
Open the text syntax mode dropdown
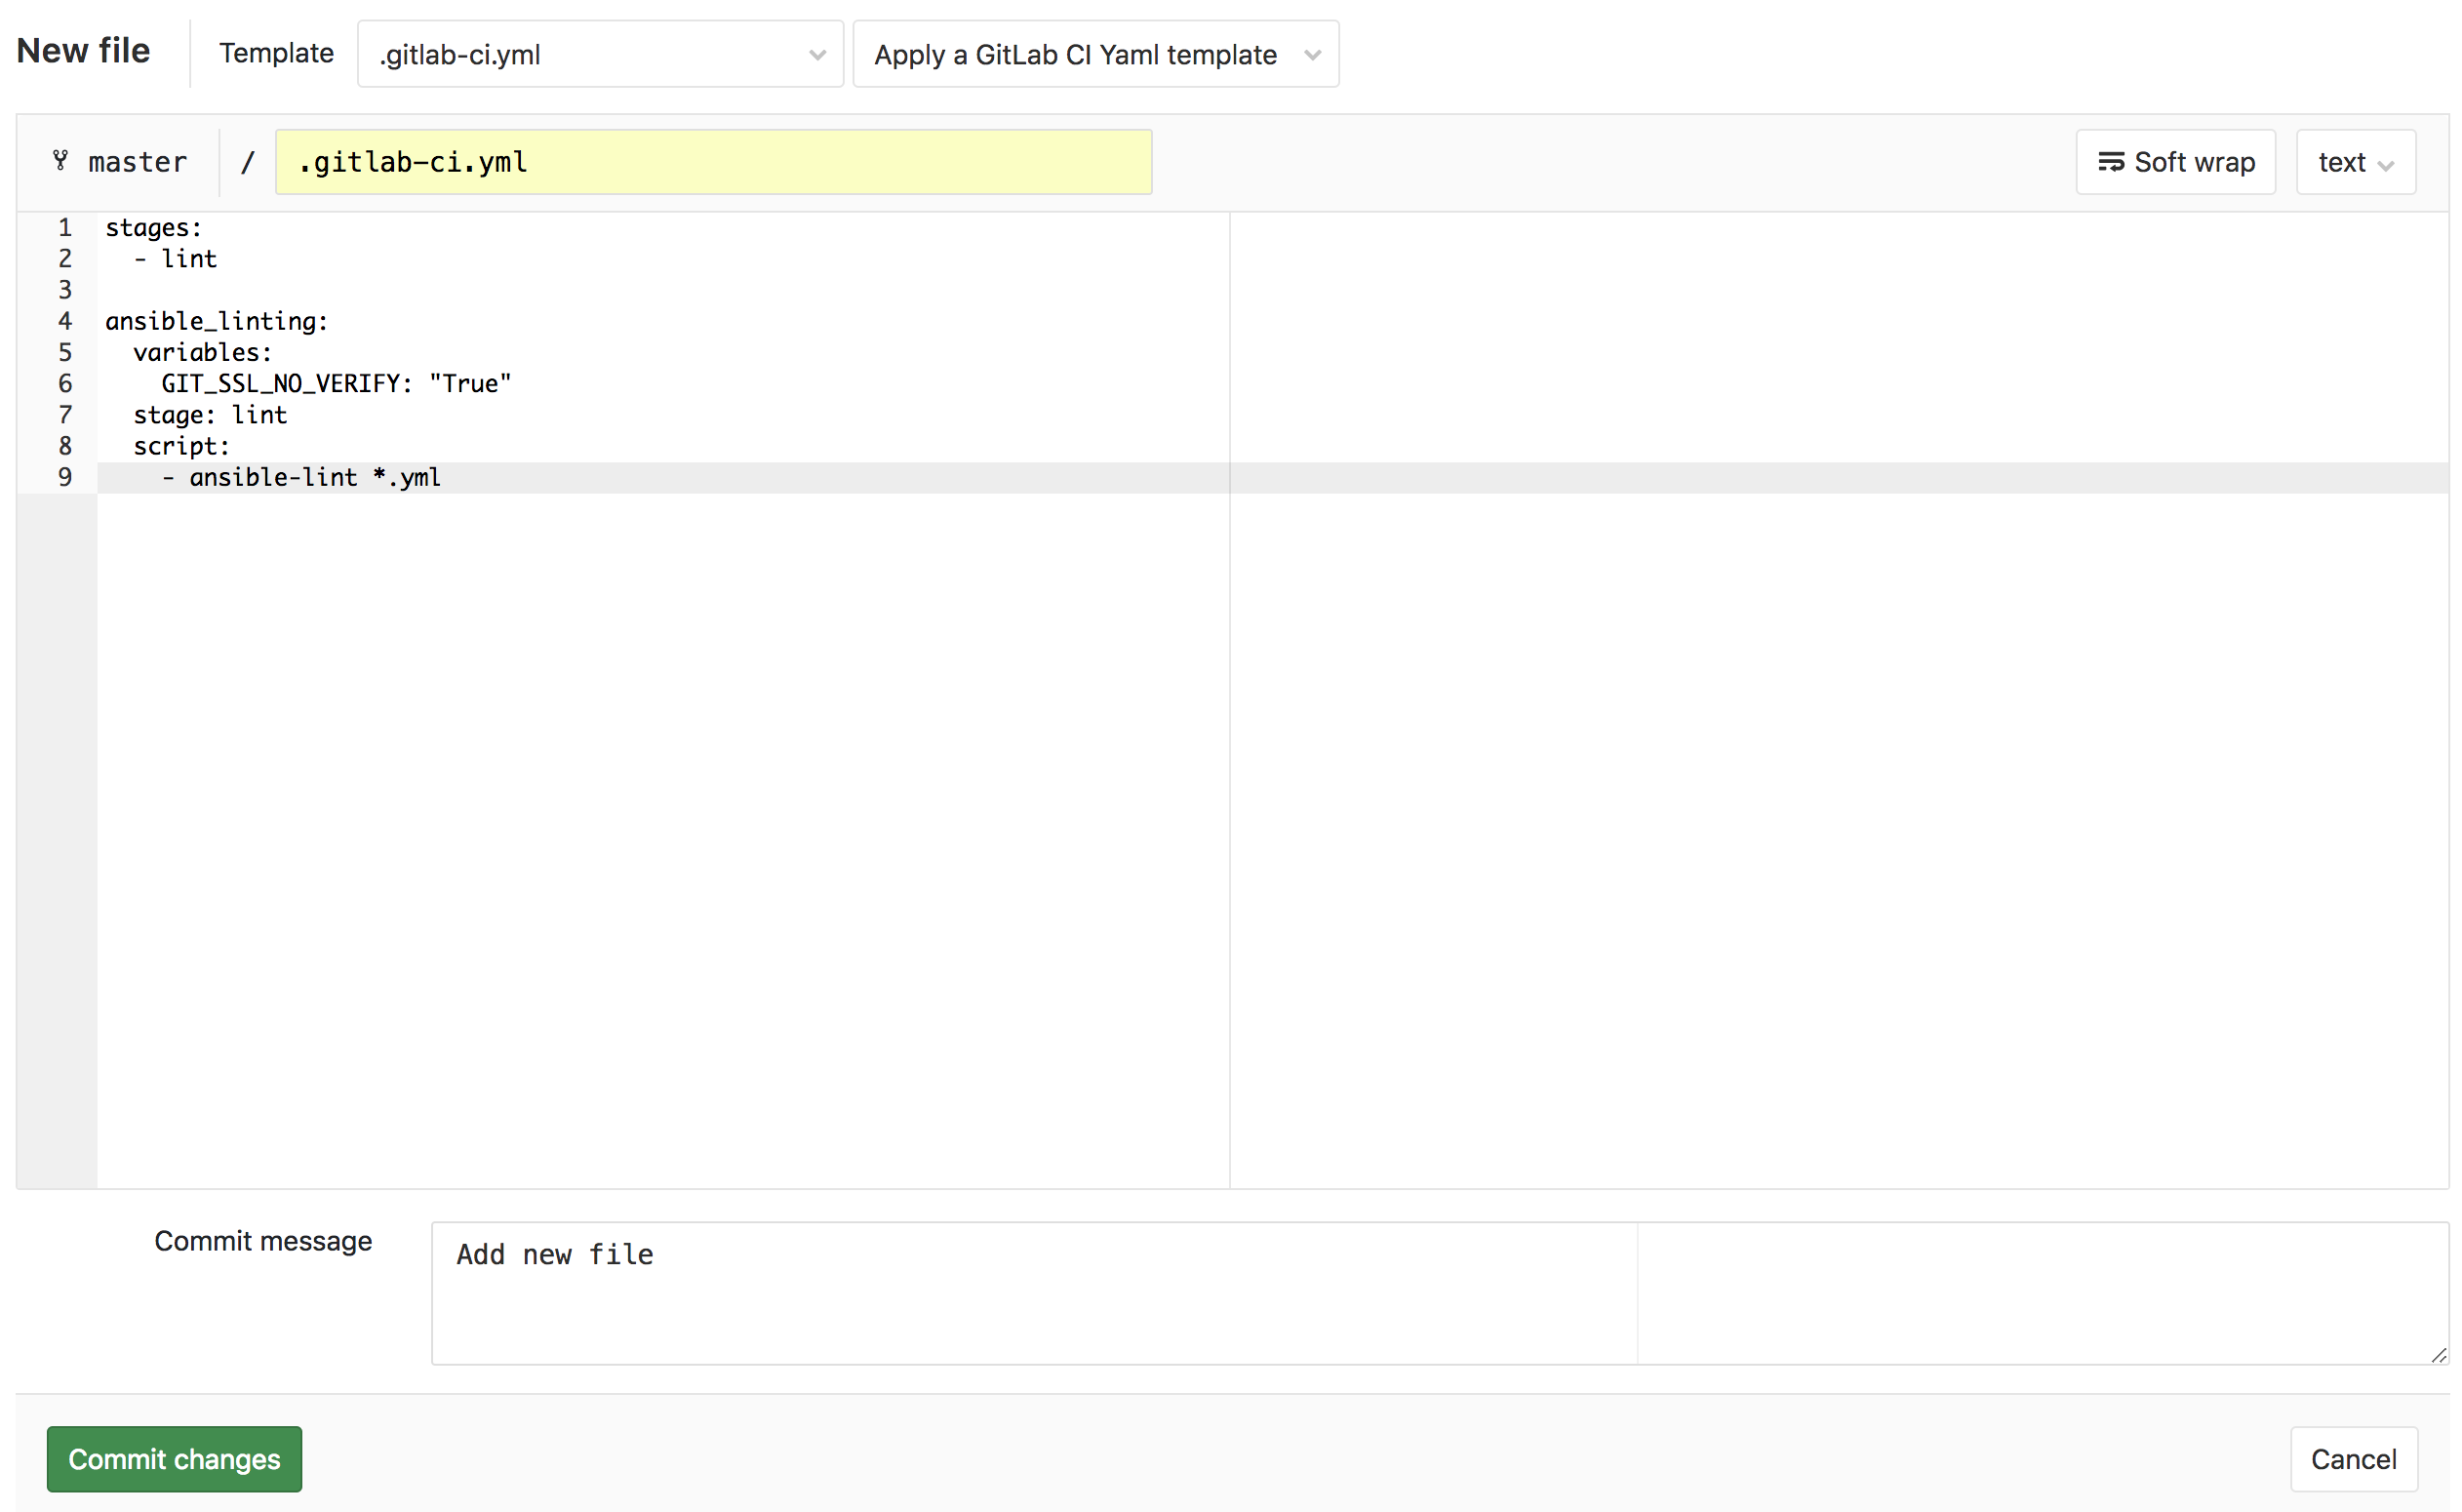(x=2357, y=162)
